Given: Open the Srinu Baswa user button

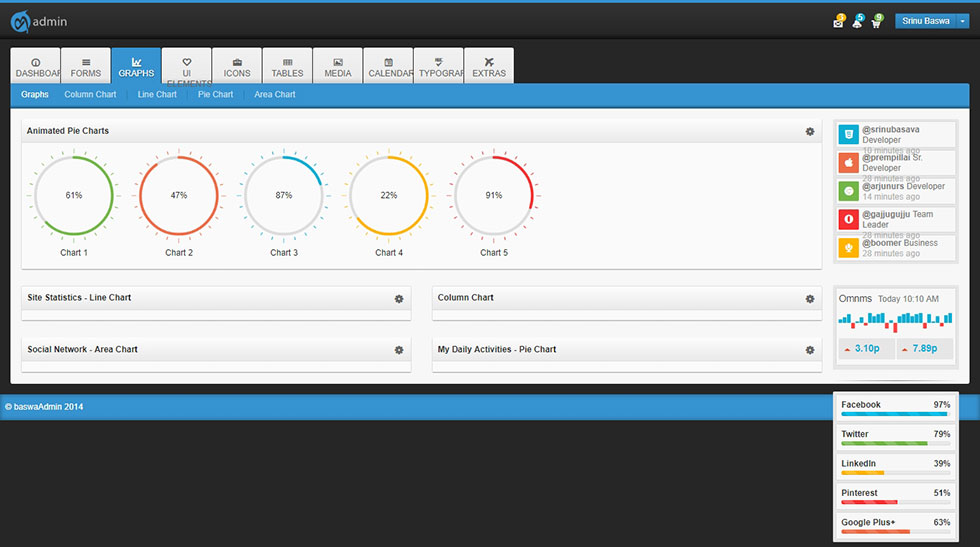Looking at the screenshot, I should coord(926,21).
